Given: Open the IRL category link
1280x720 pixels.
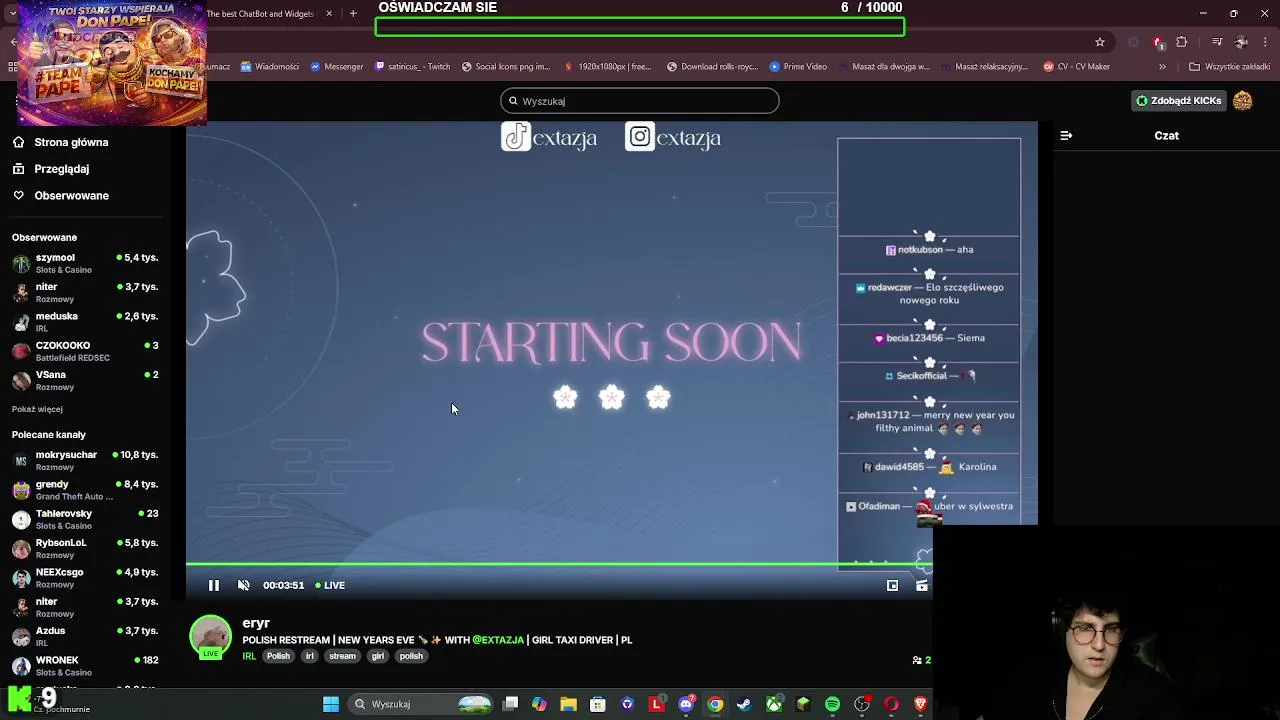Looking at the screenshot, I should click(x=249, y=656).
